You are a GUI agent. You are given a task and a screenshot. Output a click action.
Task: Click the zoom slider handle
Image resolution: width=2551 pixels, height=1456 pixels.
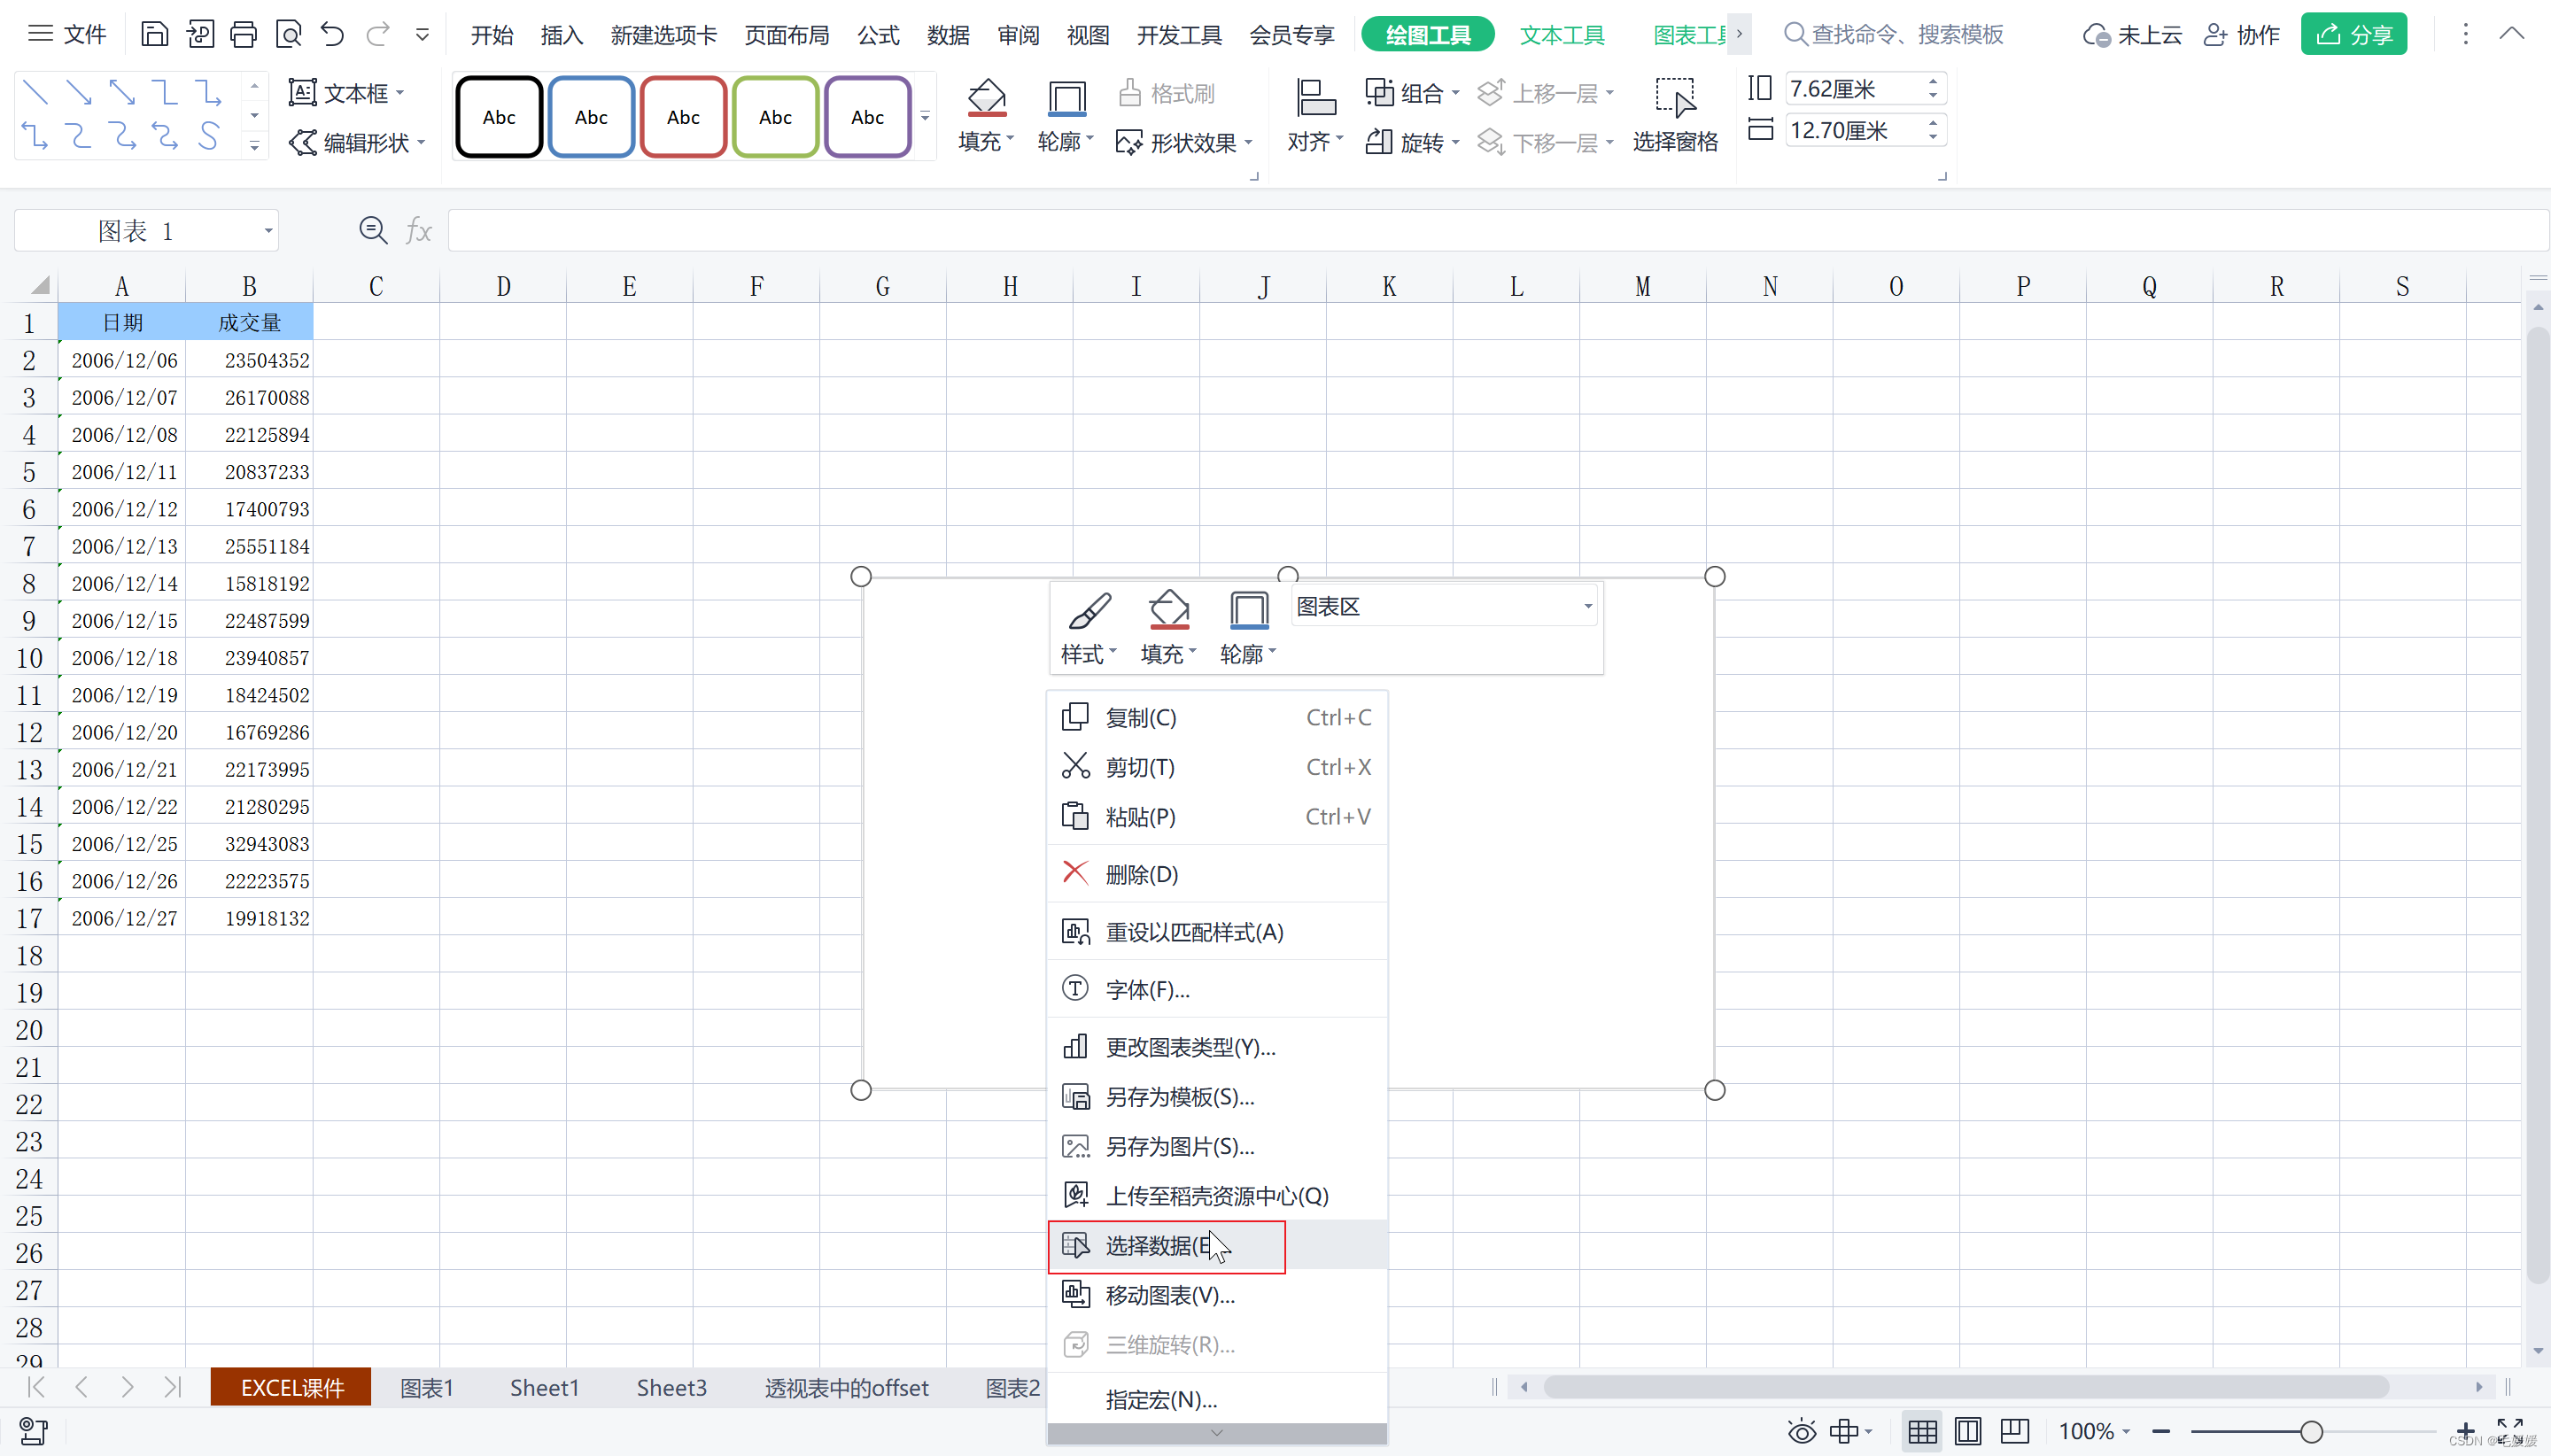point(2311,1432)
